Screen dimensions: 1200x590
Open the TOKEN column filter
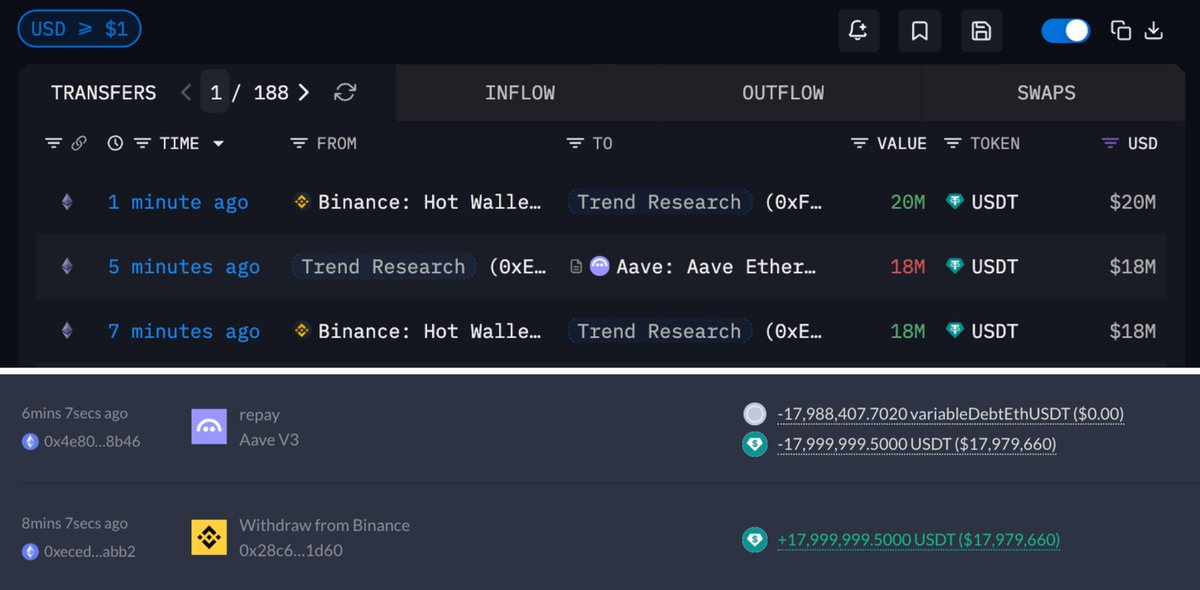click(x=952, y=144)
